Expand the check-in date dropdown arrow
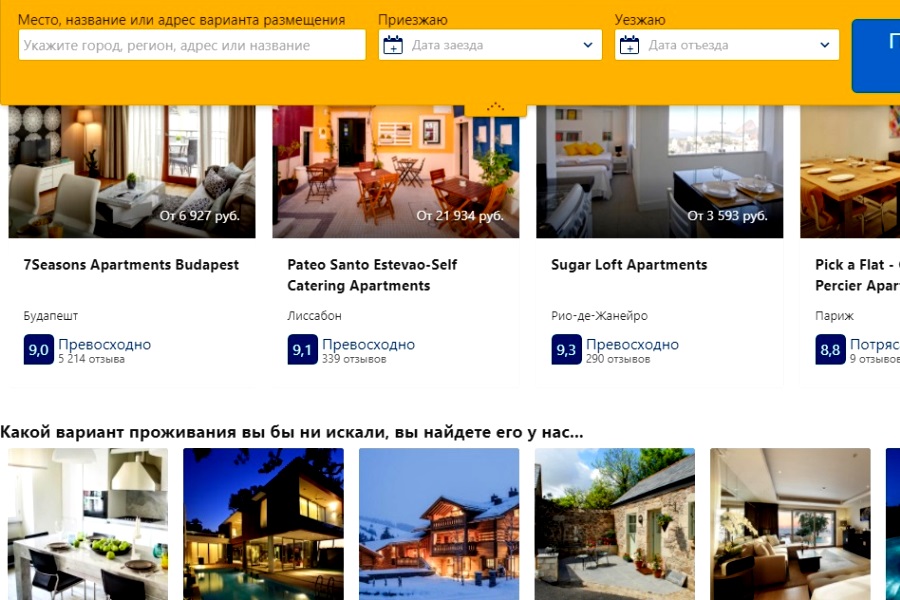 coord(588,45)
